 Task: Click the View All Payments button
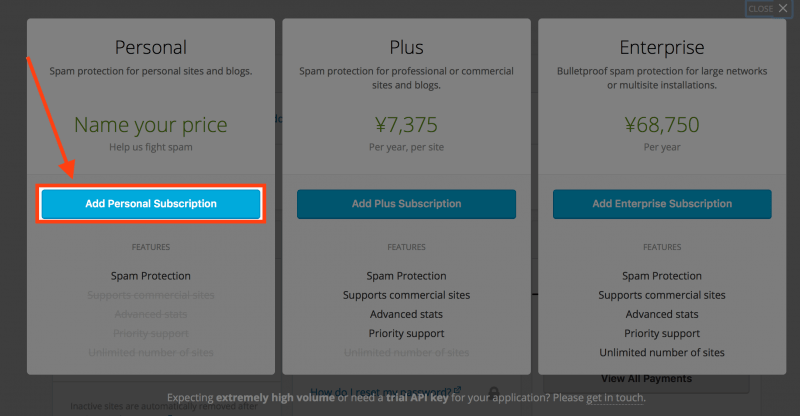pos(646,378)
